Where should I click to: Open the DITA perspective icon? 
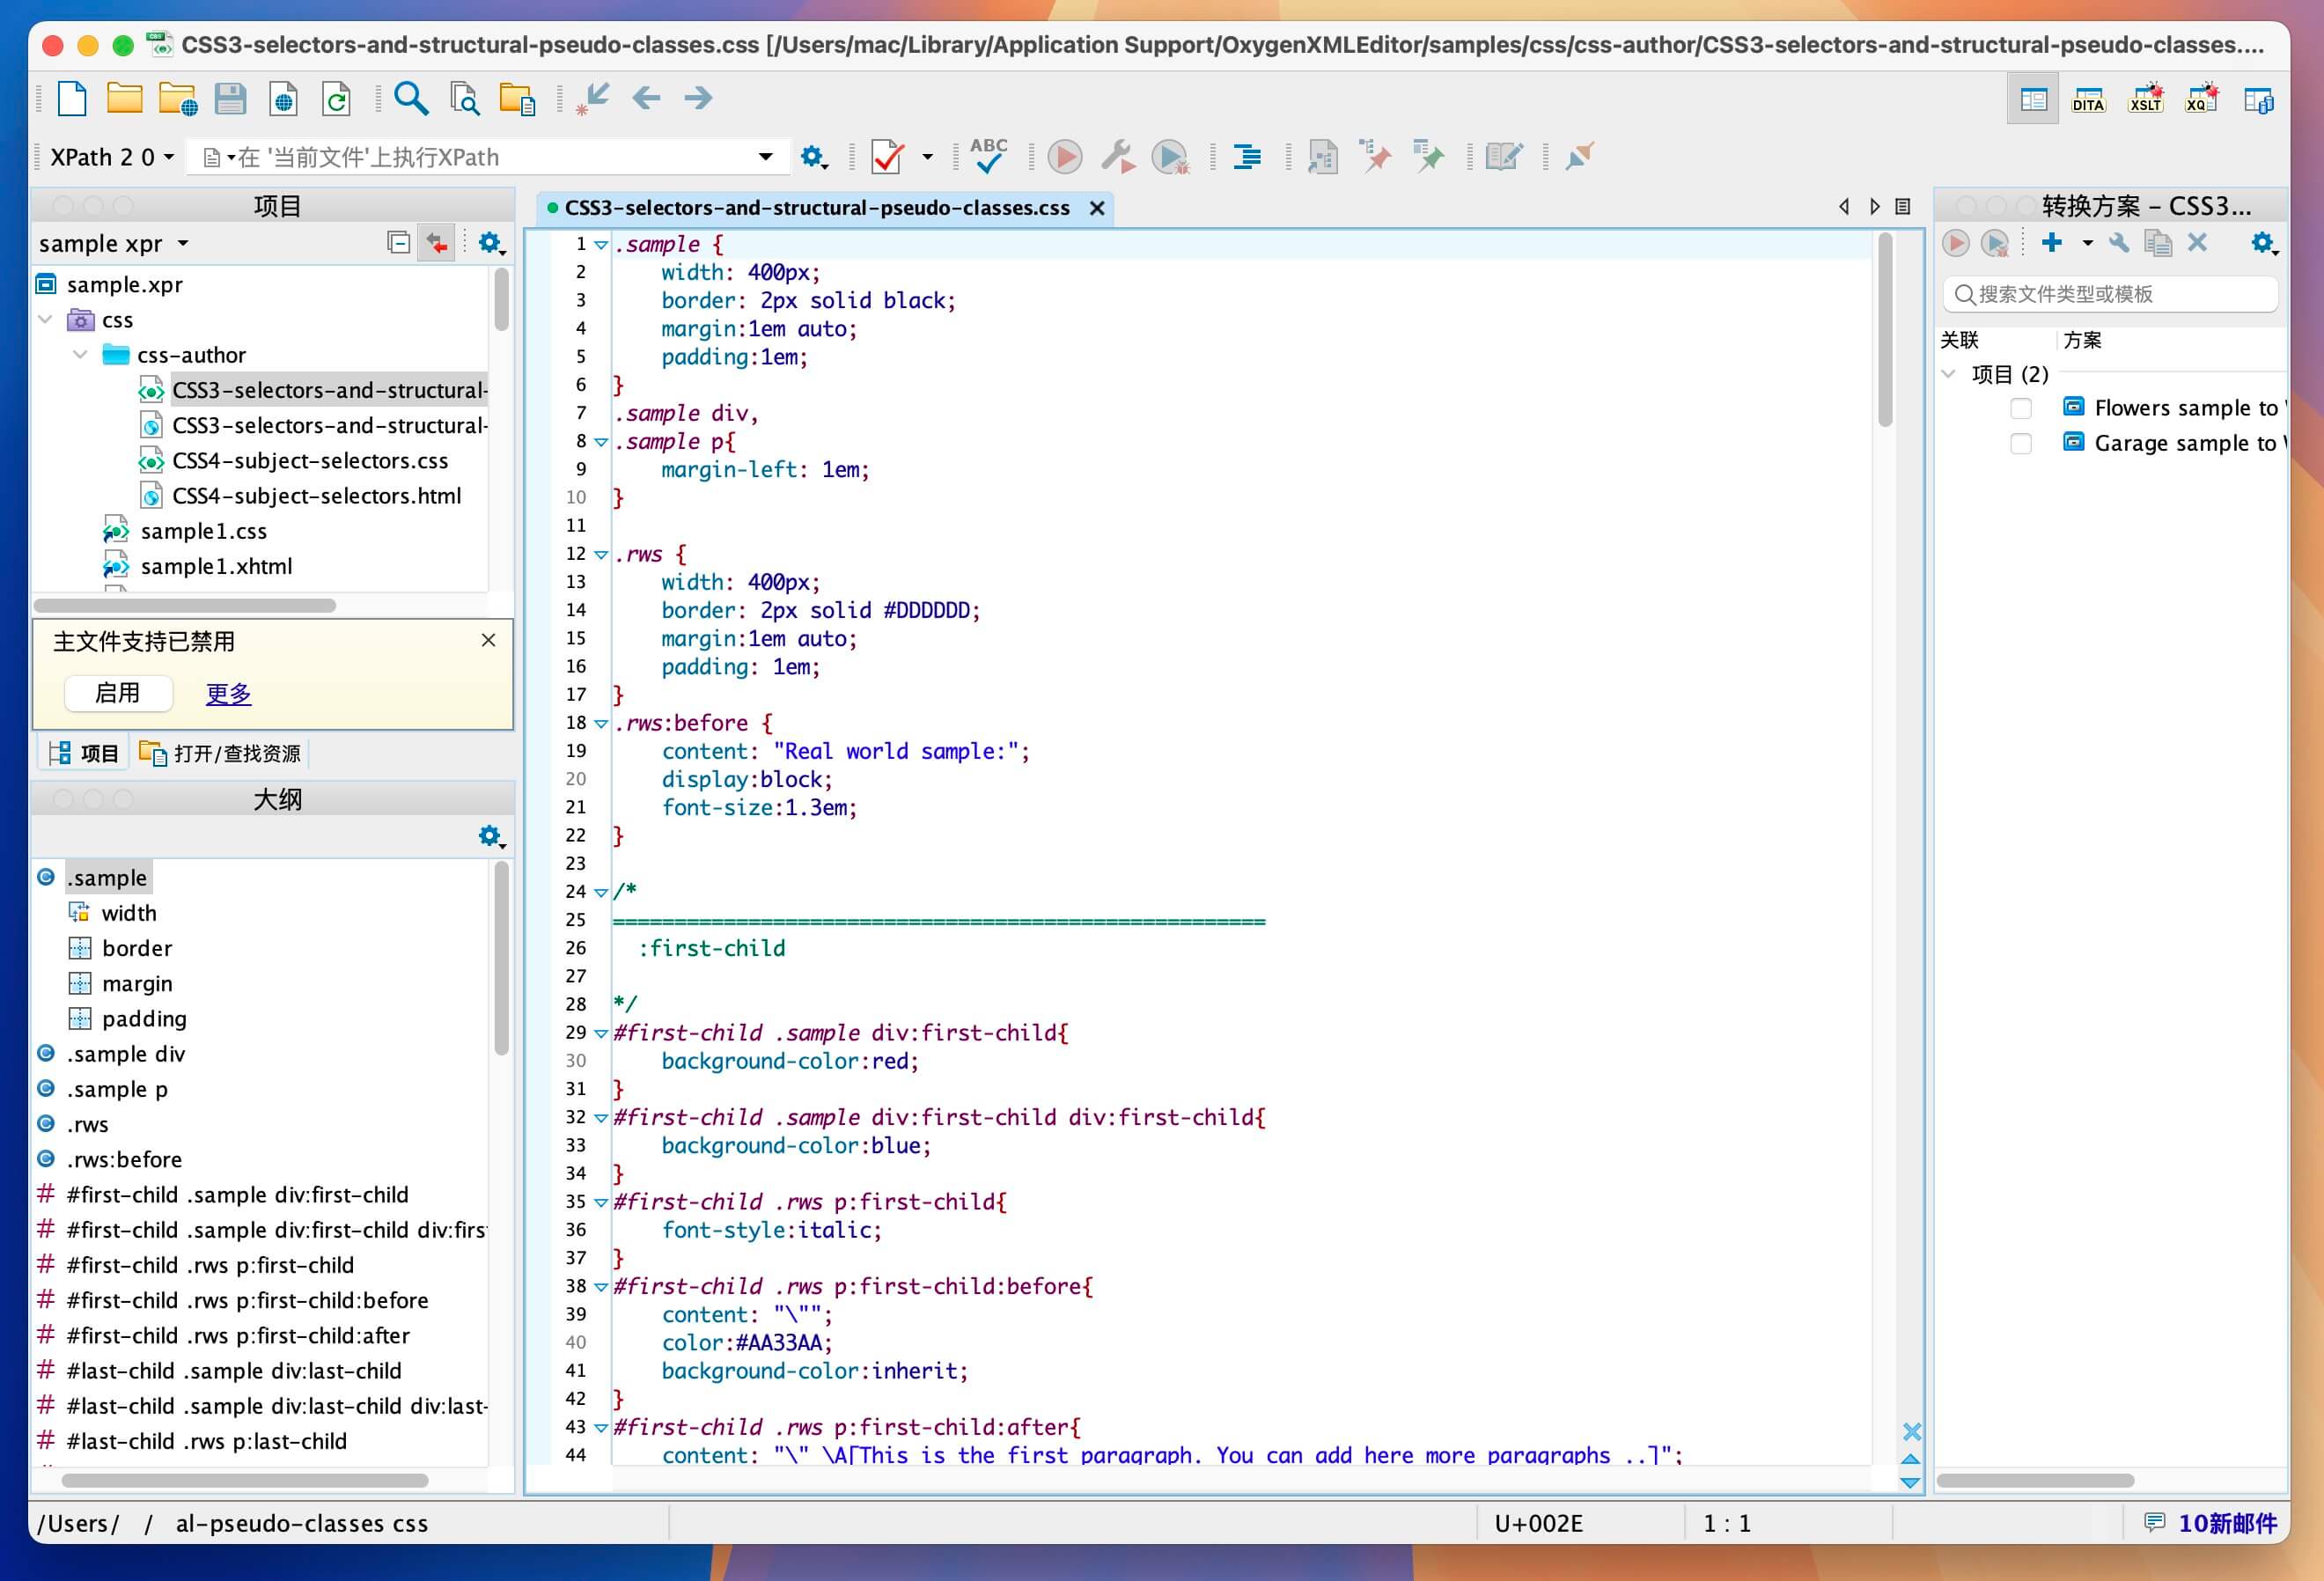tap(2088, 99)
